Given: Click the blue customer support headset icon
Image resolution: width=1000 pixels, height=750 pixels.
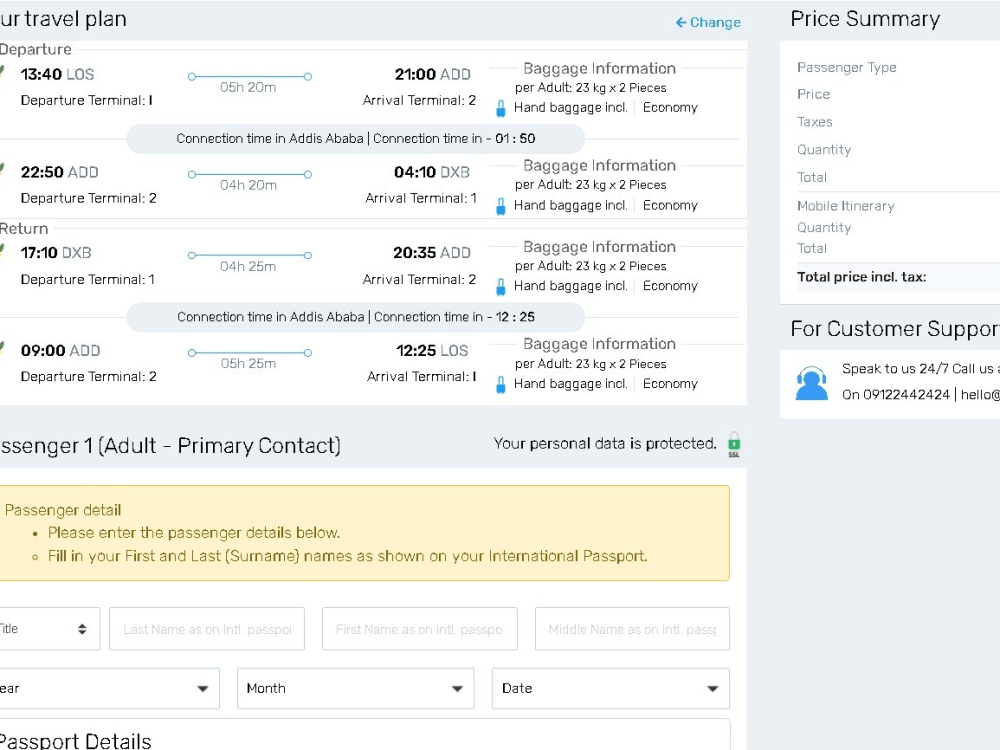Looking at the screenshot, I should 811,381.
